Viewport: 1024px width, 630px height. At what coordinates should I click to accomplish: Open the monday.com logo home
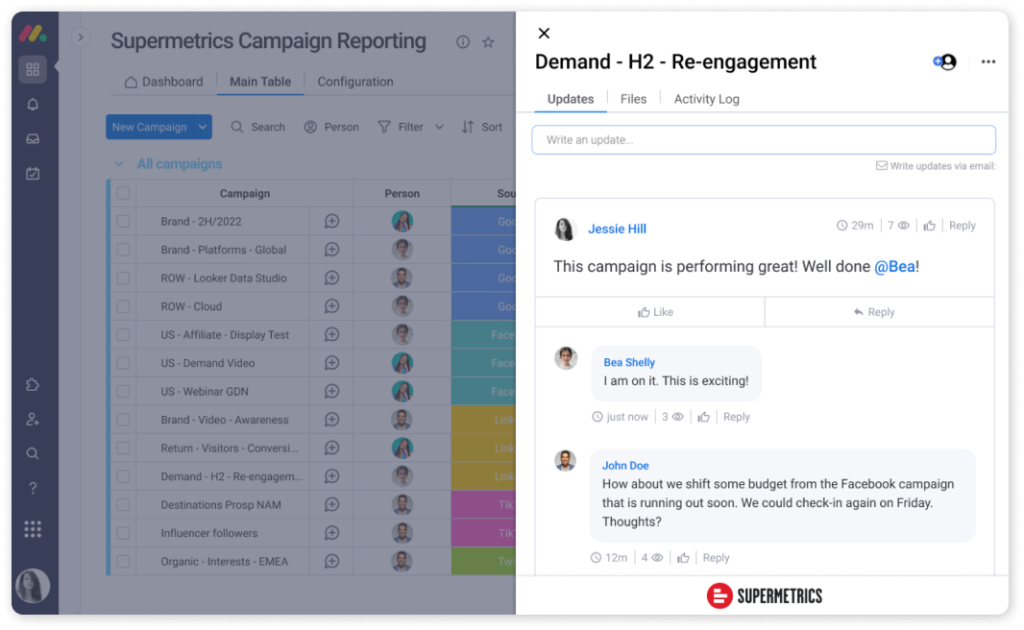[x=33, y=33]
